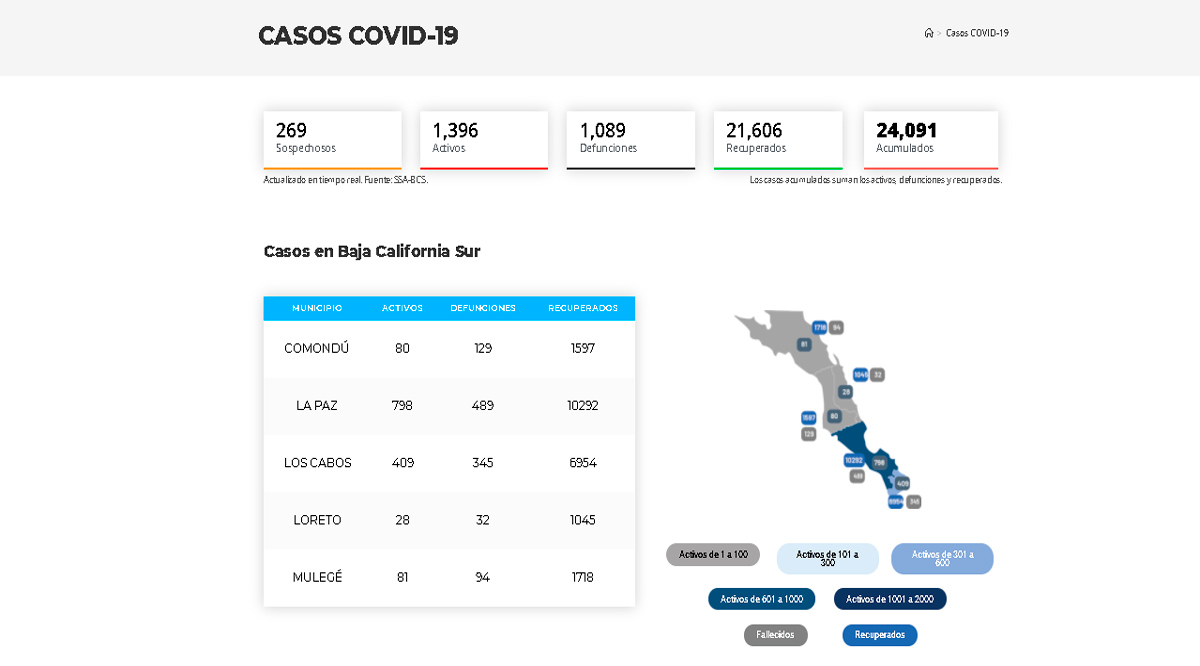Viewport: 1200px width, 666px height.
Task: Click legend Activos de 601 a 1000
Action: (x=762, y=599)
